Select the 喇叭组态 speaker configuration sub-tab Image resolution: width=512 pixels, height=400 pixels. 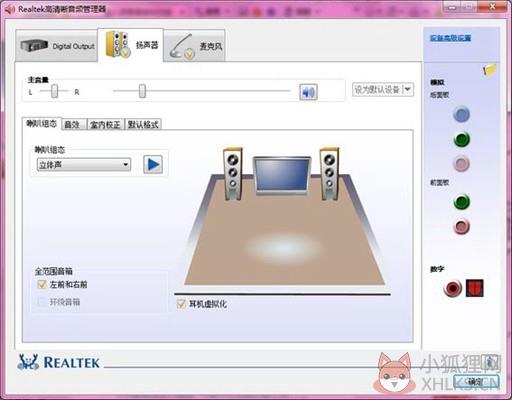[42, 124]
